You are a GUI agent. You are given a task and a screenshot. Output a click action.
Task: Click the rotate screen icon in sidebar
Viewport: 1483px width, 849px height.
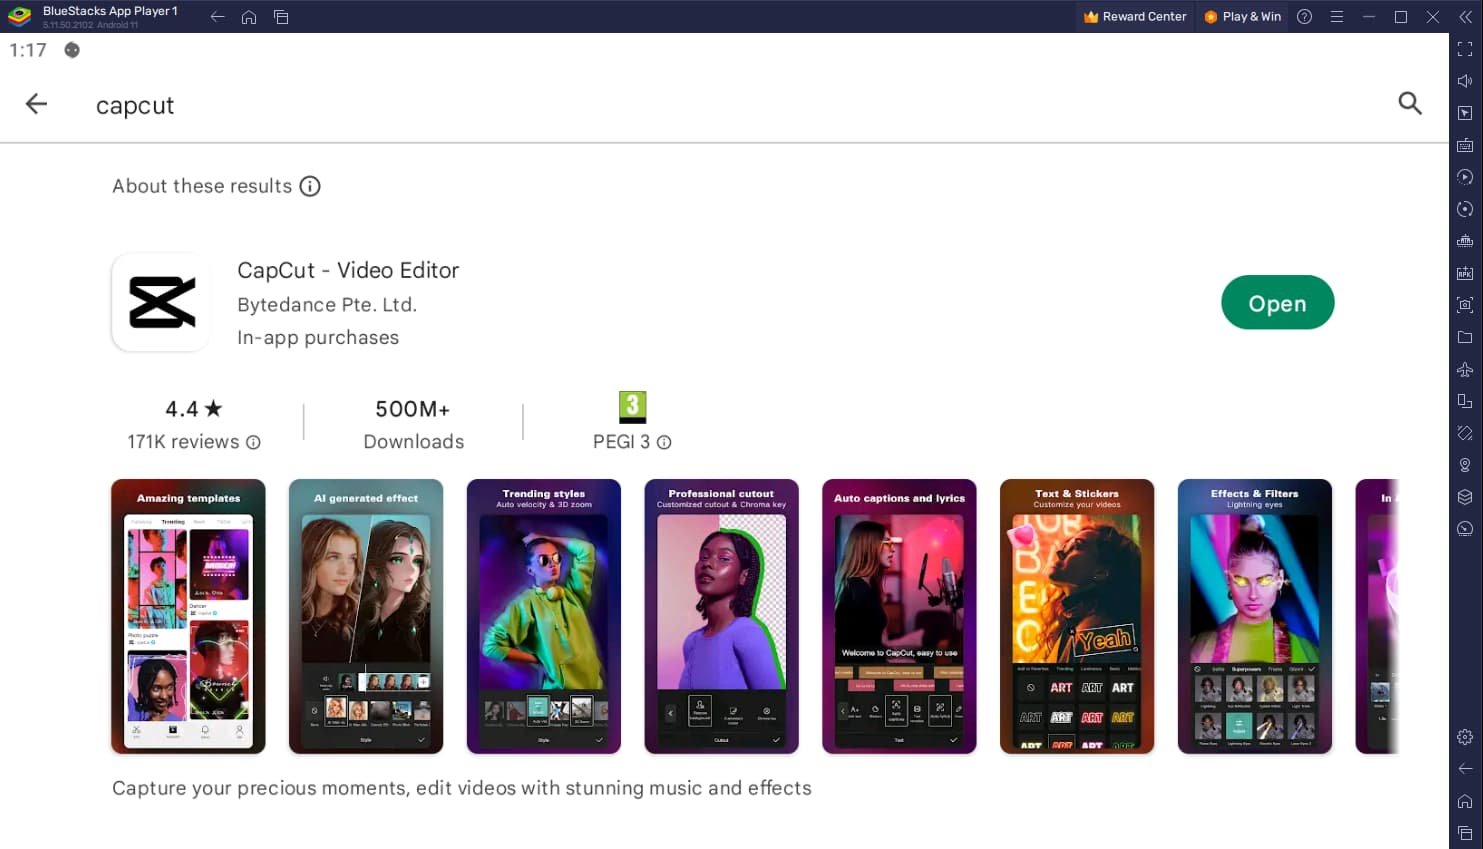click(x=1465, y=401)
